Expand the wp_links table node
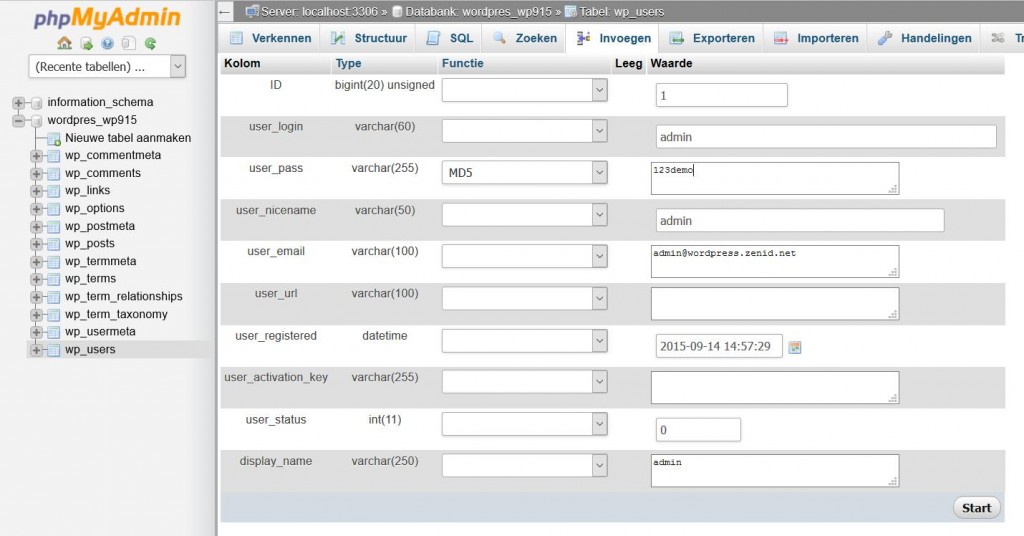The image size is (1024, 536). click(x=37, y=191)
